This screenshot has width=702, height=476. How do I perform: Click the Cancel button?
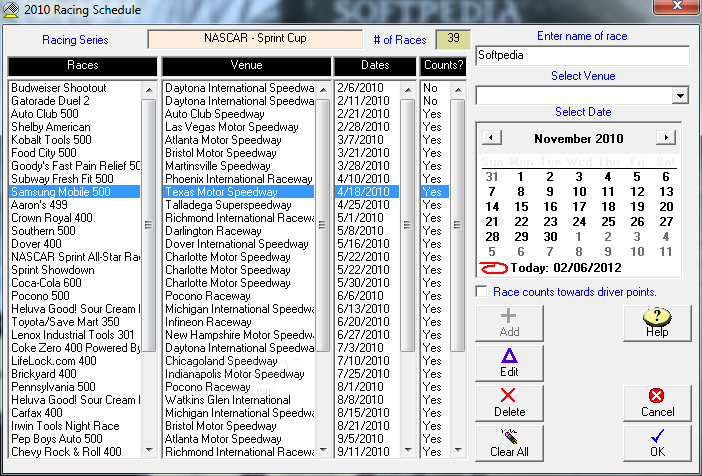[x=657, y=403]
